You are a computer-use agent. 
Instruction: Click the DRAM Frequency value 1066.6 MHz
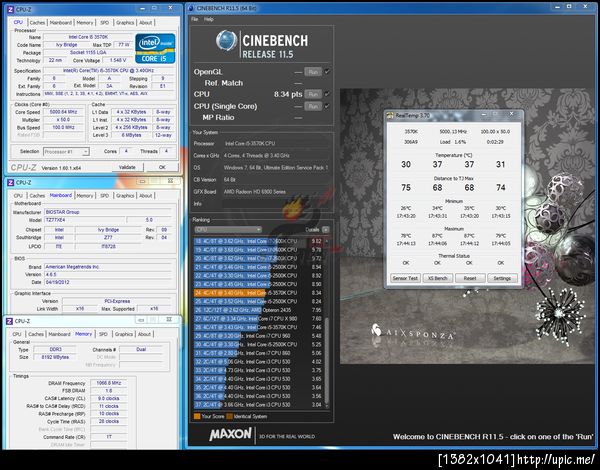tap(109, 383)
